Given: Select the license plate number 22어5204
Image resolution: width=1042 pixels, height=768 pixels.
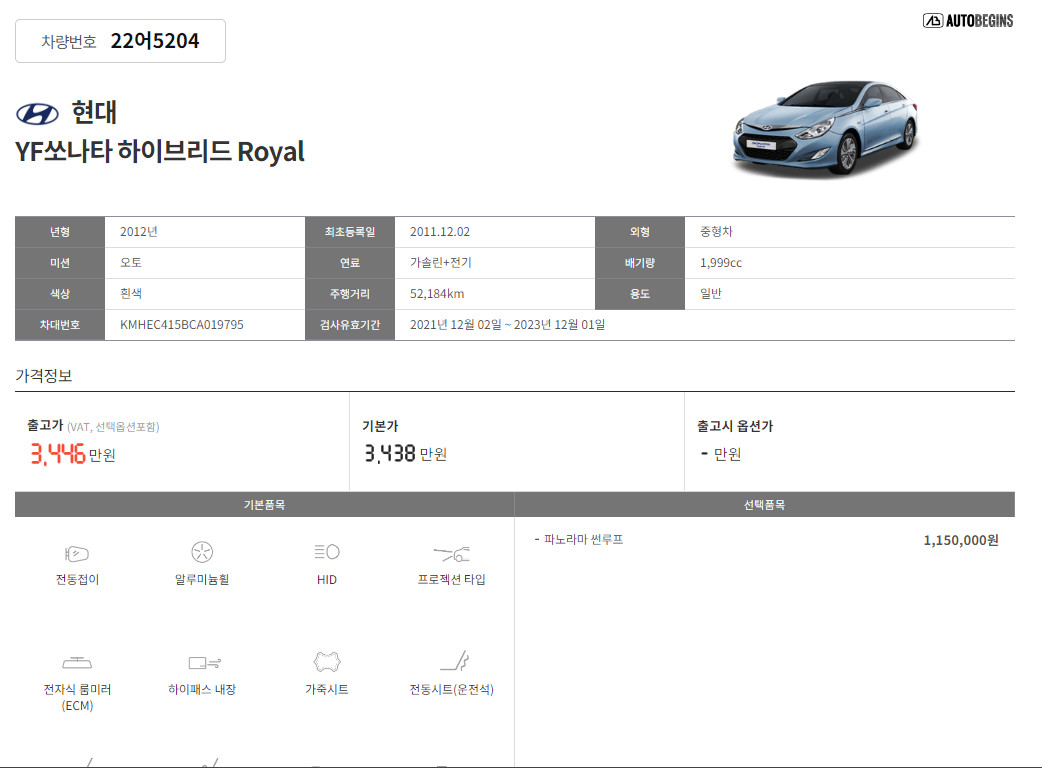Looking at the screenshot, I should (155, 41).
